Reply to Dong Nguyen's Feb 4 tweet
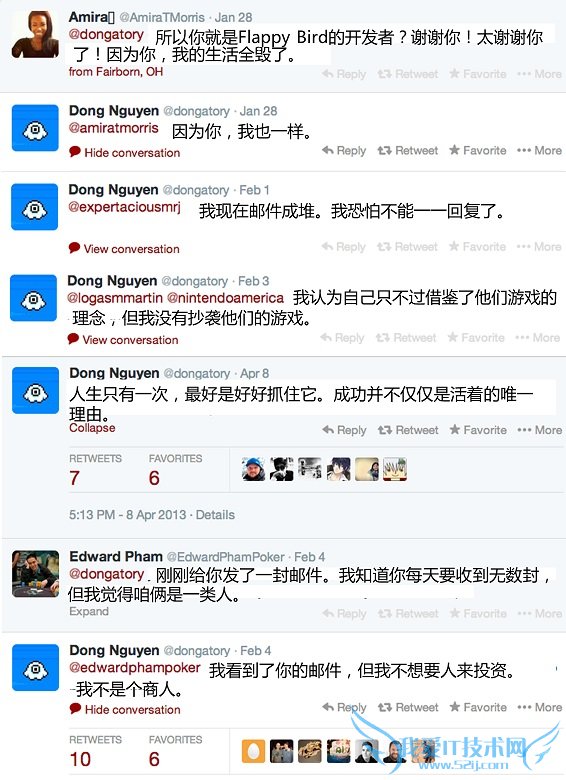Screen dimensions: 566x780 344,707
